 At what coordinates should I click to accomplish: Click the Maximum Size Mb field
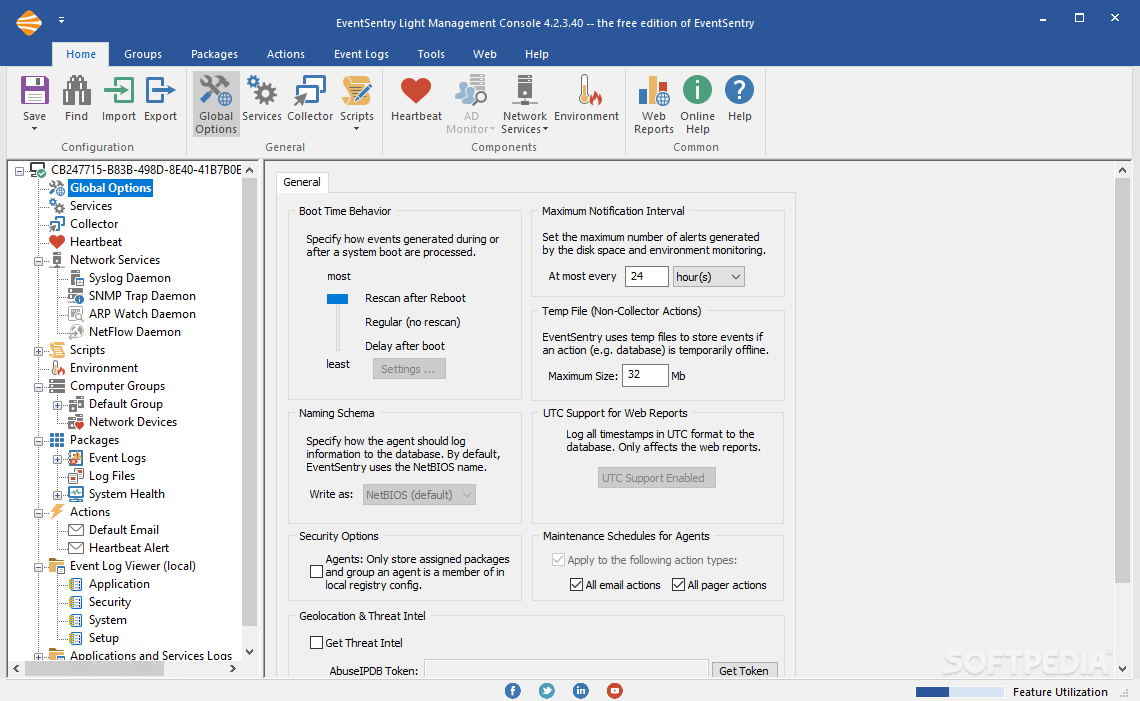pos(645,375)
